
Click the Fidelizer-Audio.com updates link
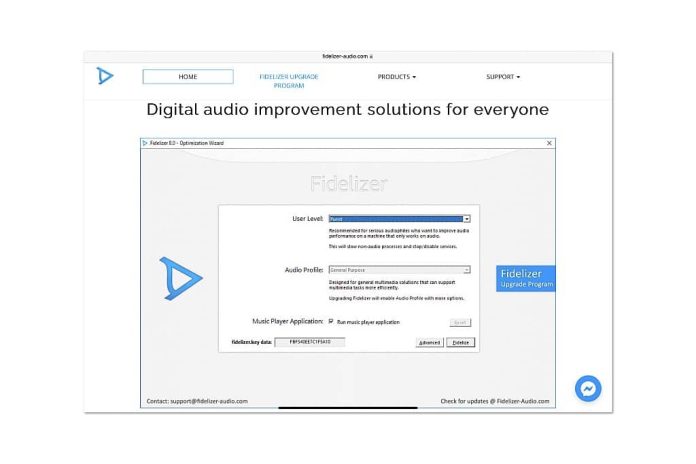(x=523, y=401)
